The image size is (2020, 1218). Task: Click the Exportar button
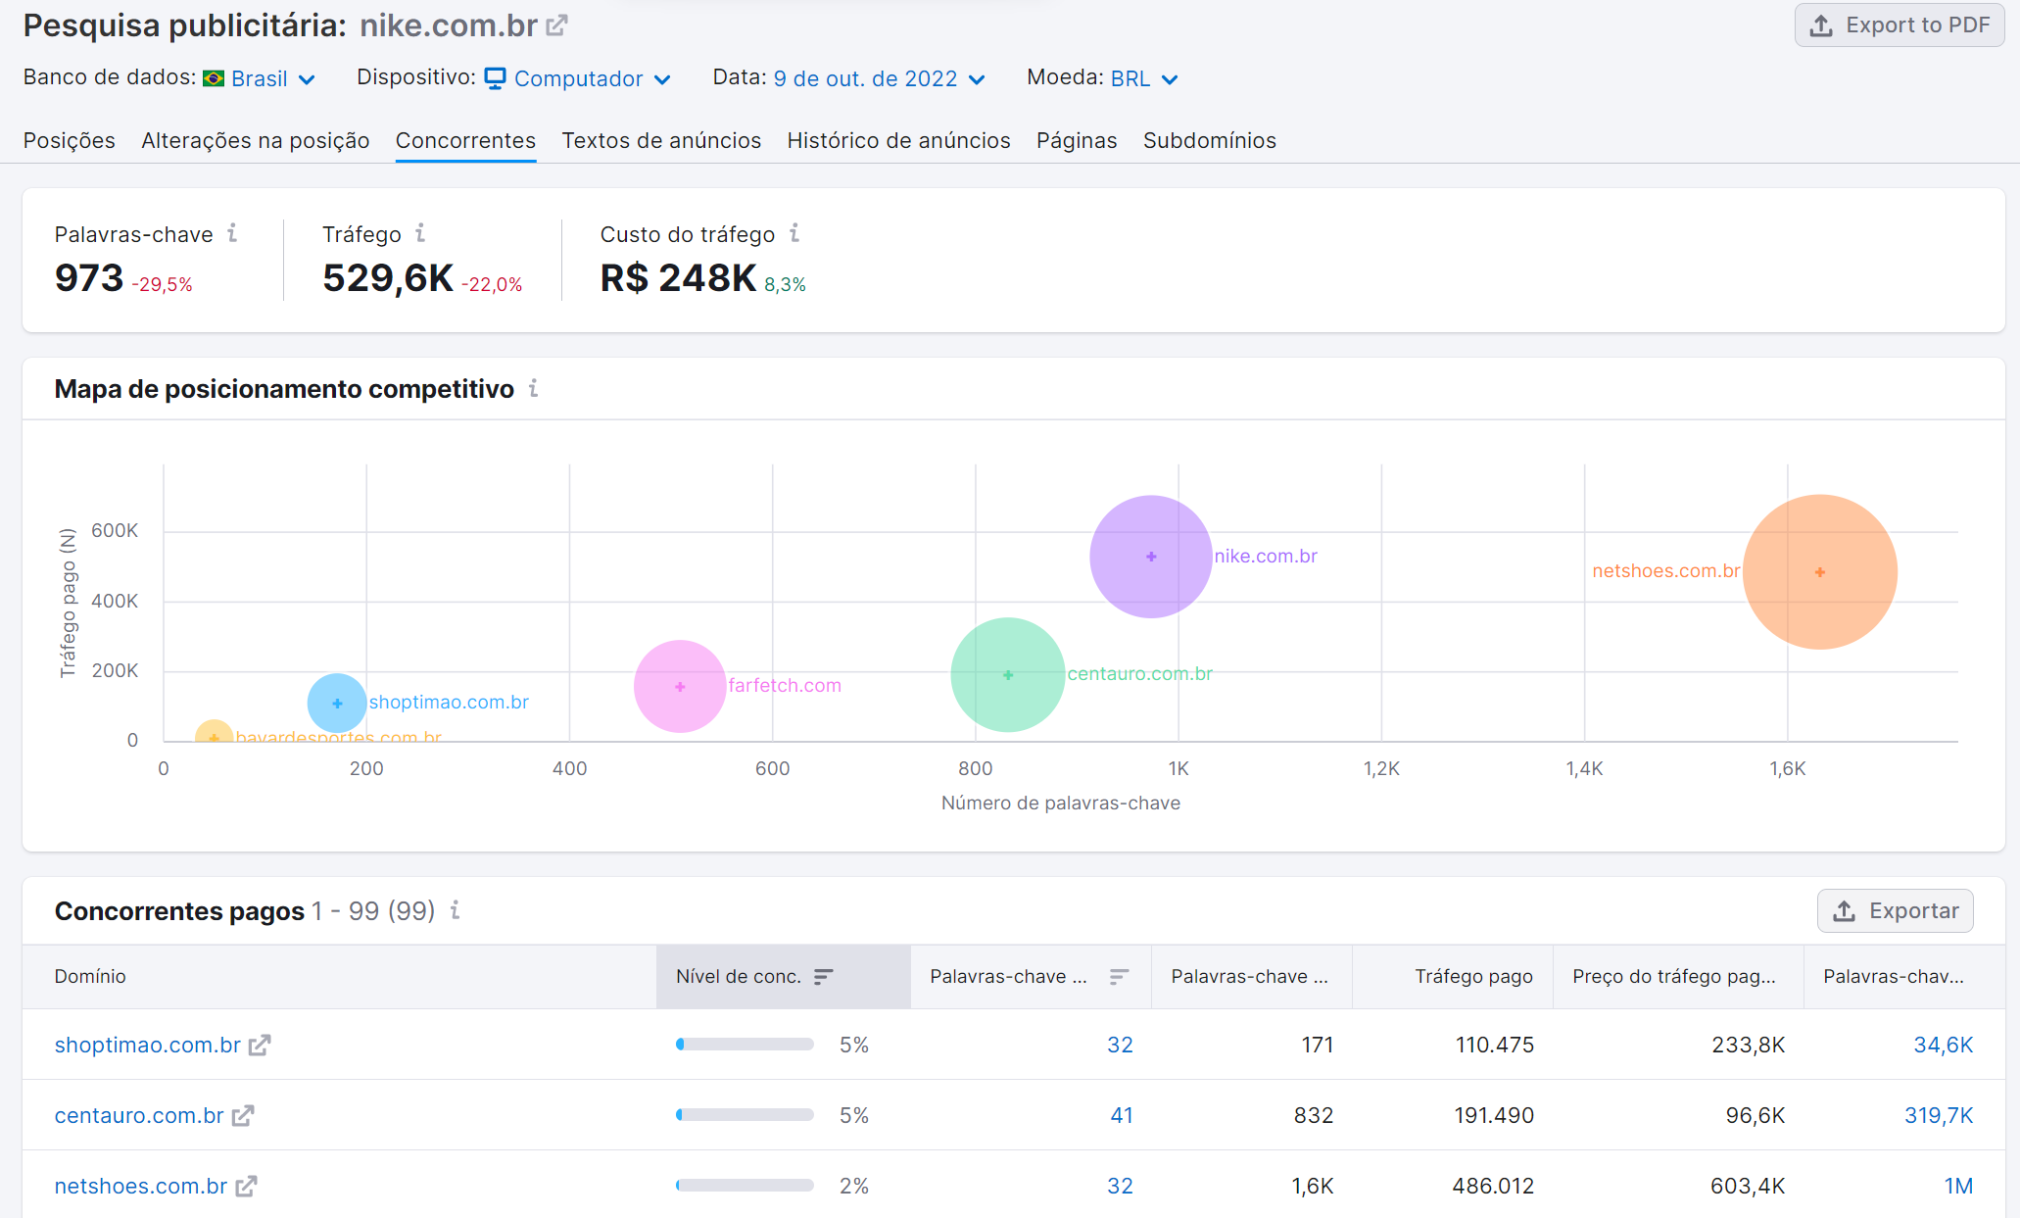point(1895,911)
